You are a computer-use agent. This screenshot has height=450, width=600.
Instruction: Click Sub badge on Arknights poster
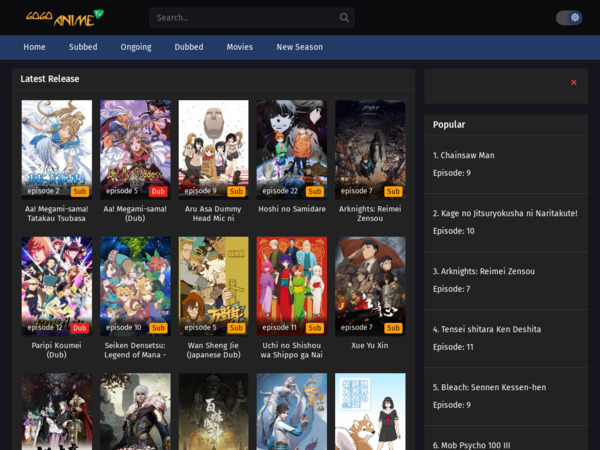click(393, 191)
